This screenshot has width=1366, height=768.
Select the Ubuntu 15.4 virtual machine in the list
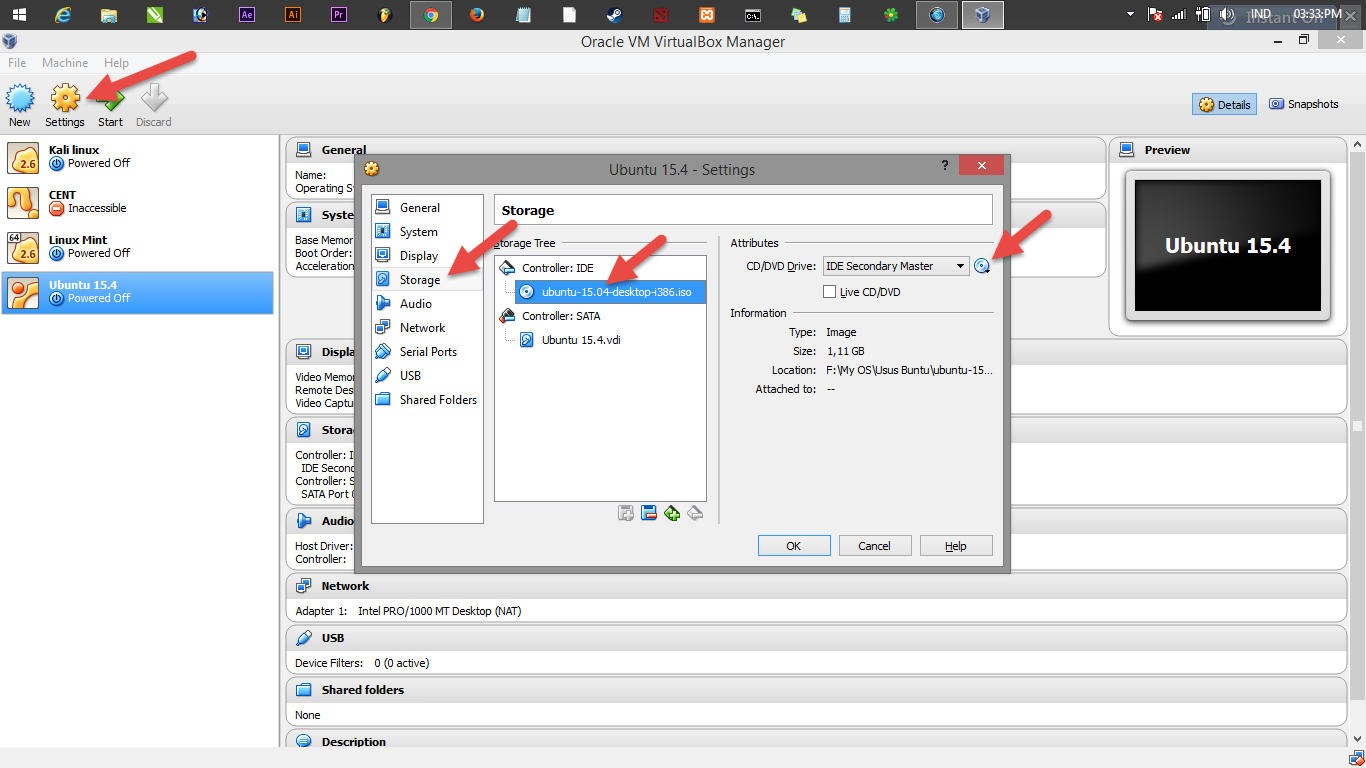(137, 292)
